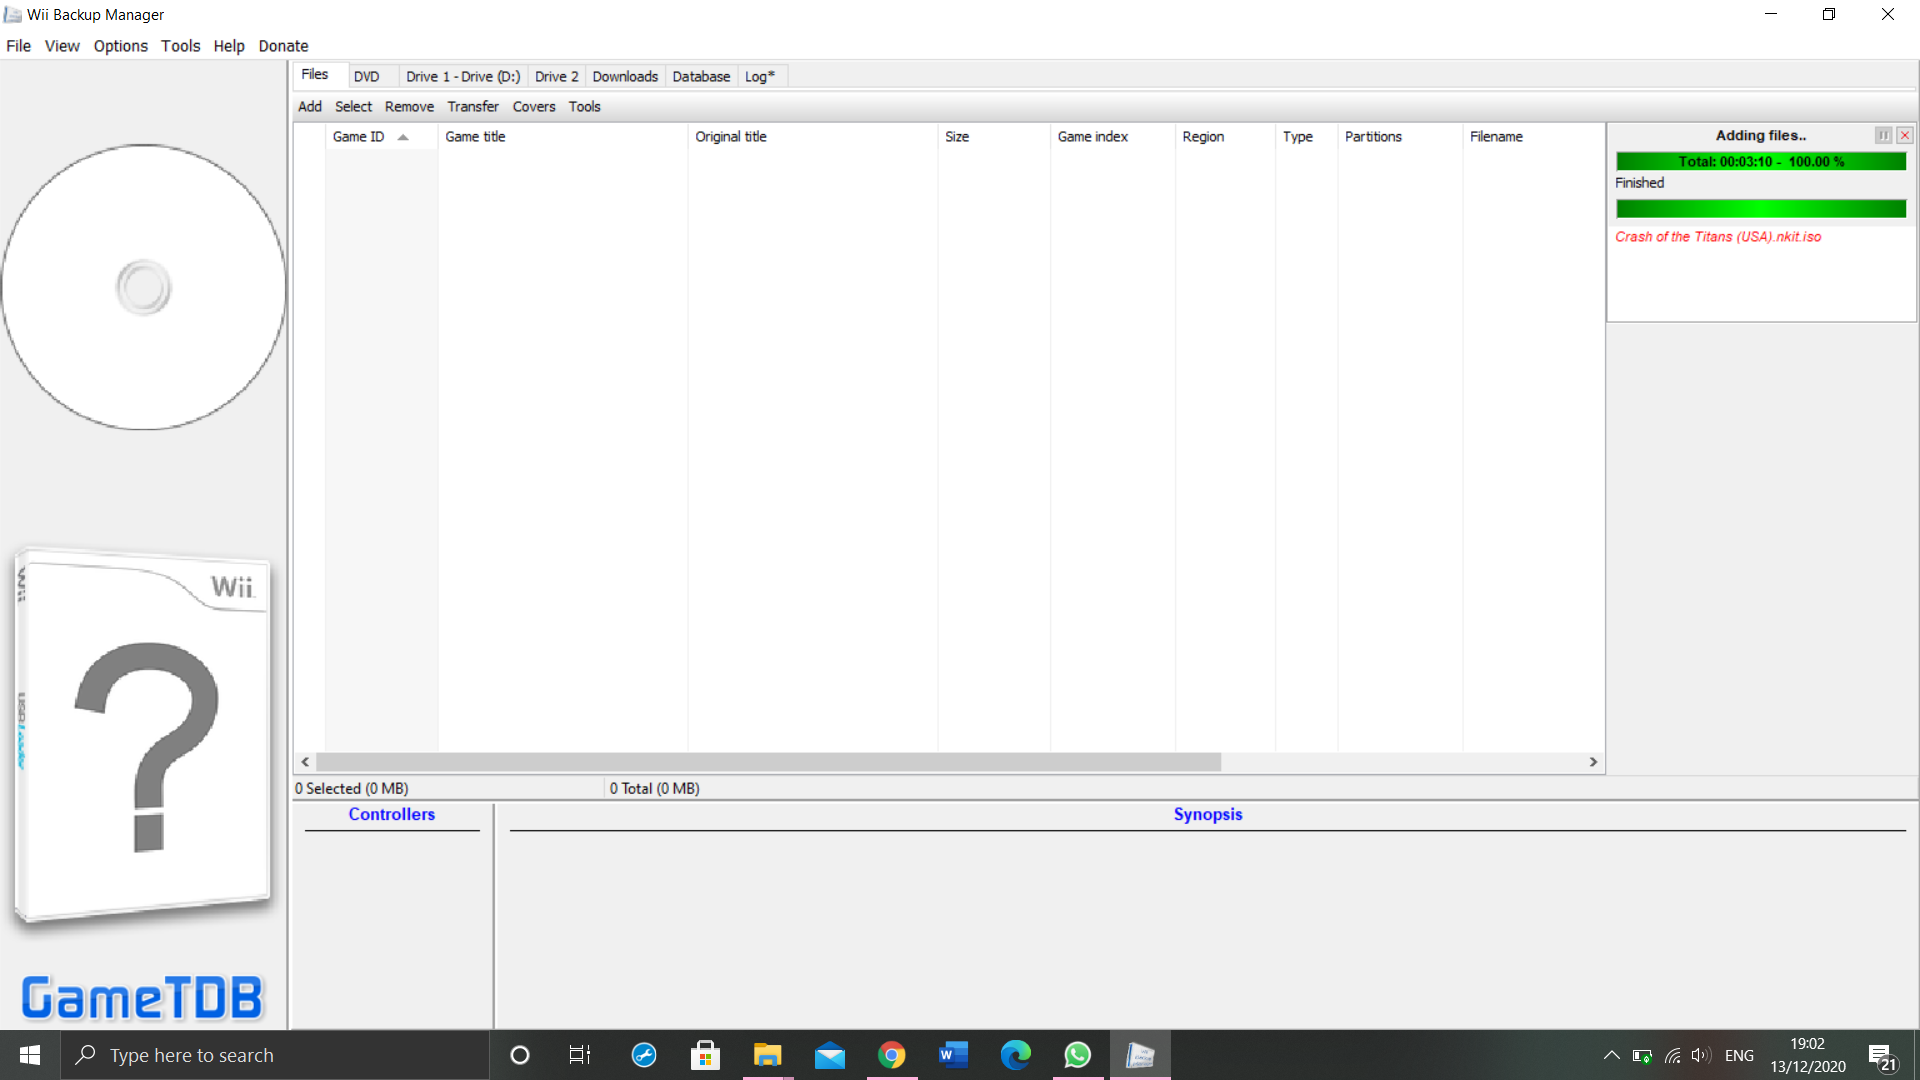
Task: Click the horizontal scrollbar thumb
Action: click(x=768, y=762)
